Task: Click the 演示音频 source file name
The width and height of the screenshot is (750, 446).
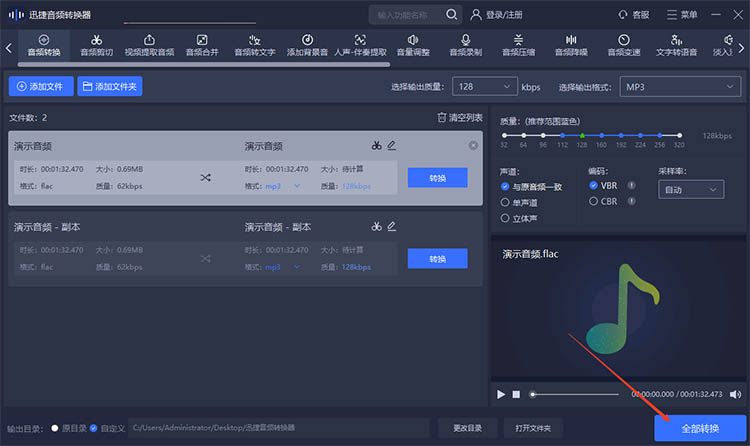Action: pos(33,146)
